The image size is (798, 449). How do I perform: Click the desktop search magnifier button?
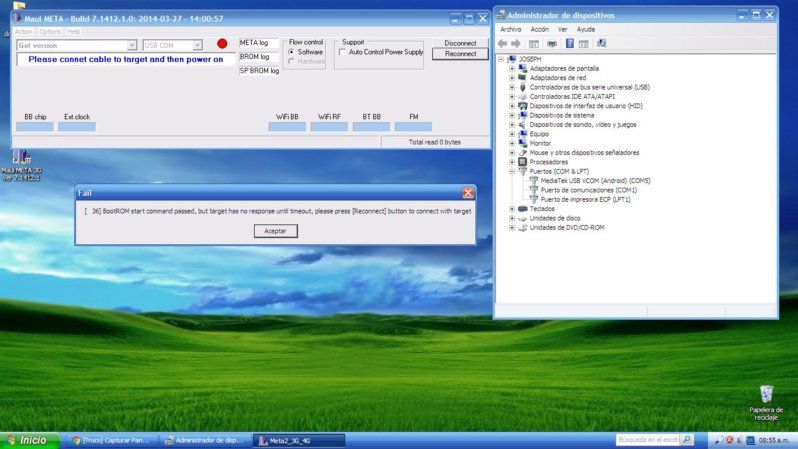tap(687, 440)
